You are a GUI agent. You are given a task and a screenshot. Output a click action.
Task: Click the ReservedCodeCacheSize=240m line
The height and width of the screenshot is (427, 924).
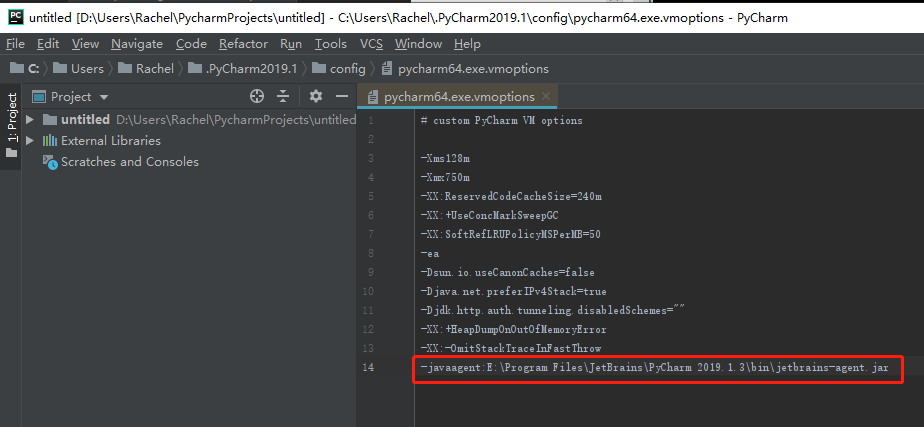[511, 196]
